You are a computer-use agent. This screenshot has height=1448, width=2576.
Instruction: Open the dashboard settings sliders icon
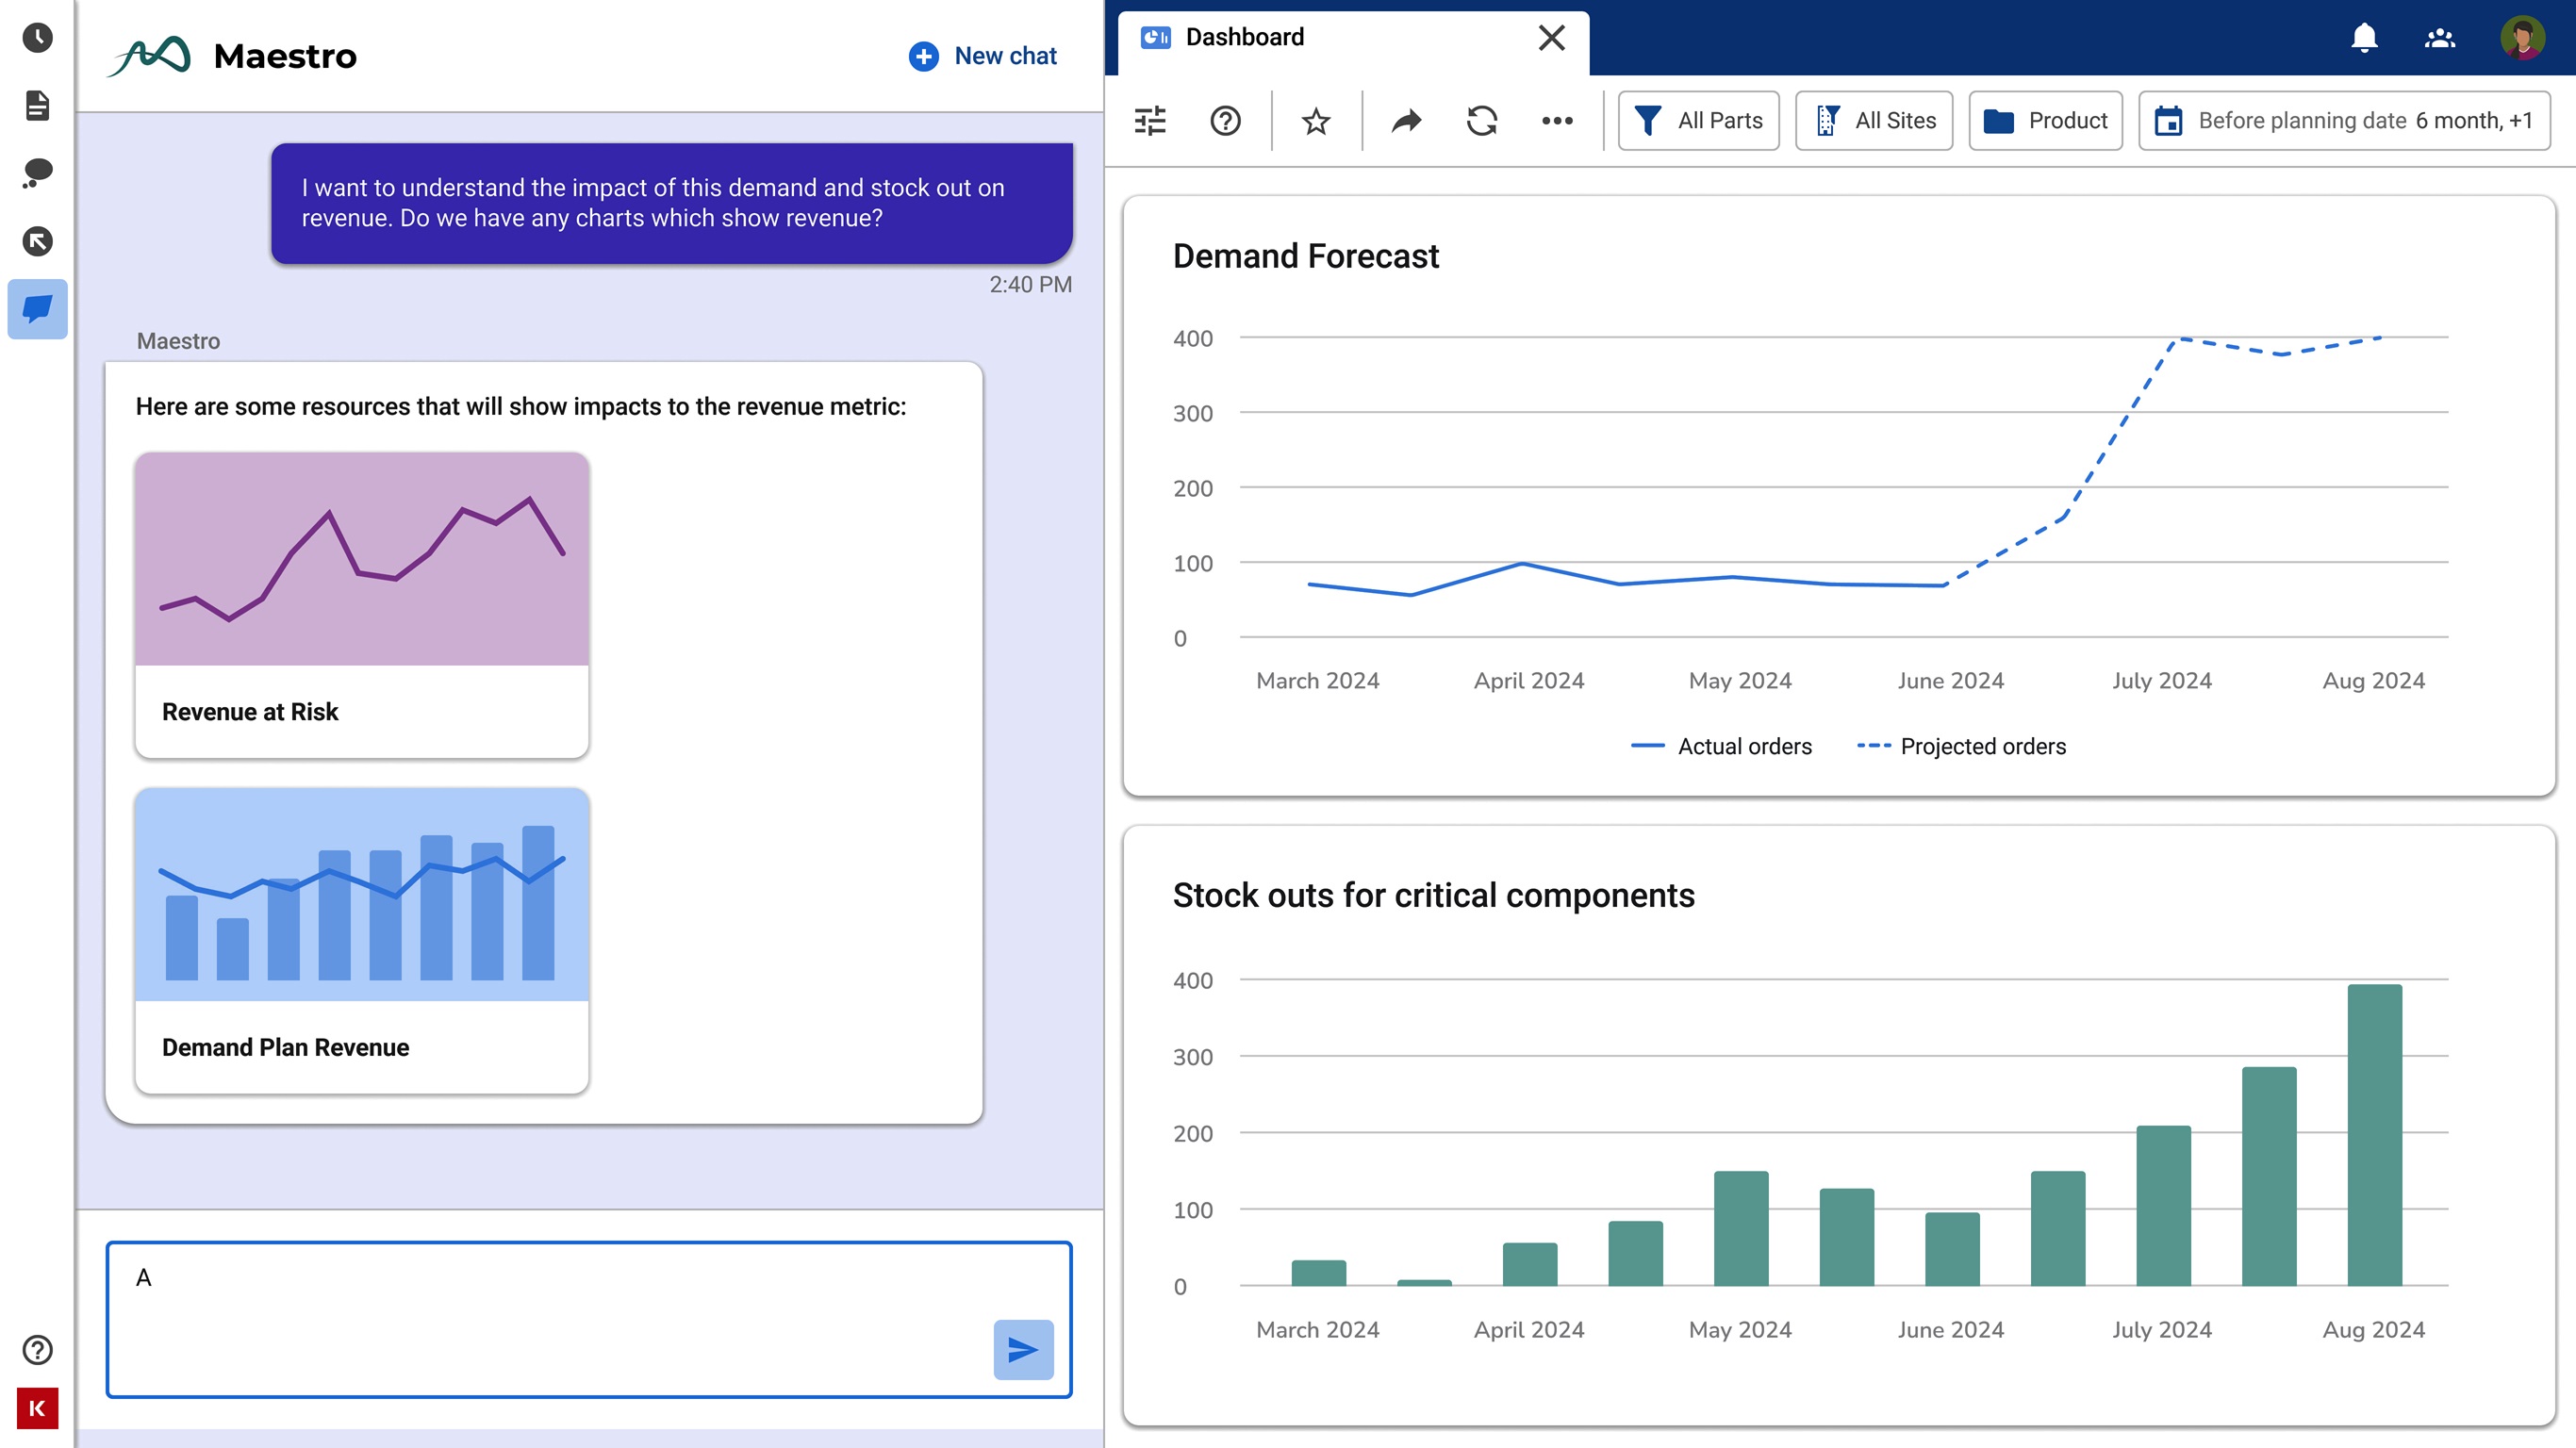(1150, 121)
